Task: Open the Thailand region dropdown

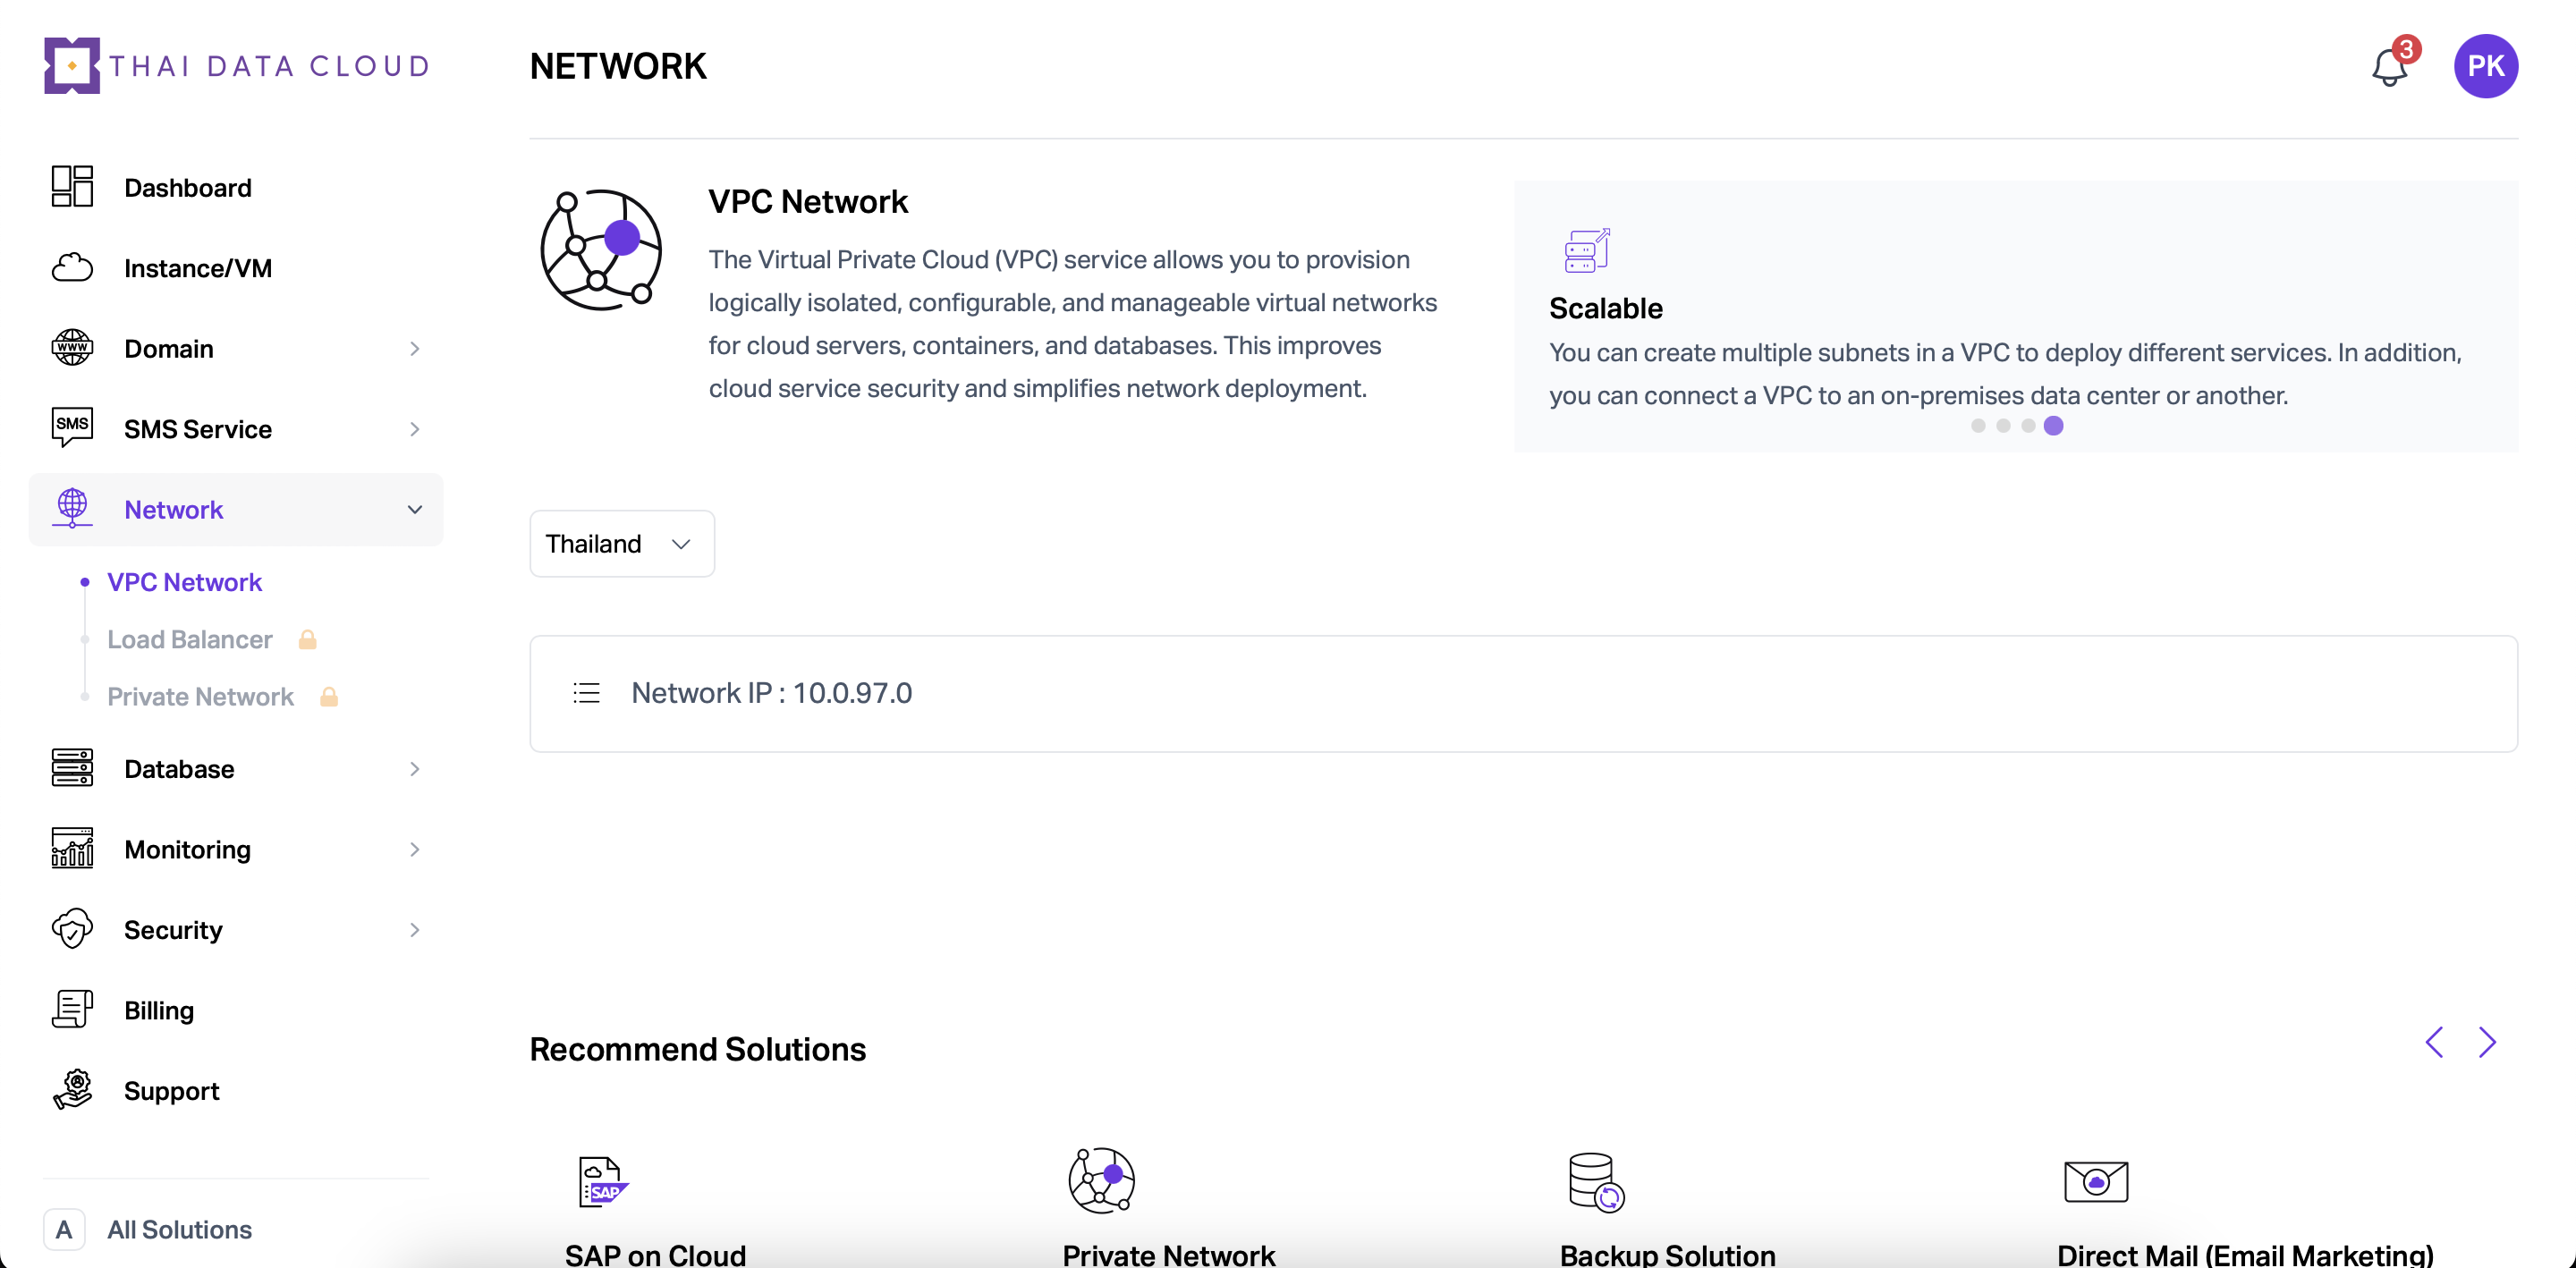Action: (x=622, y=544)
